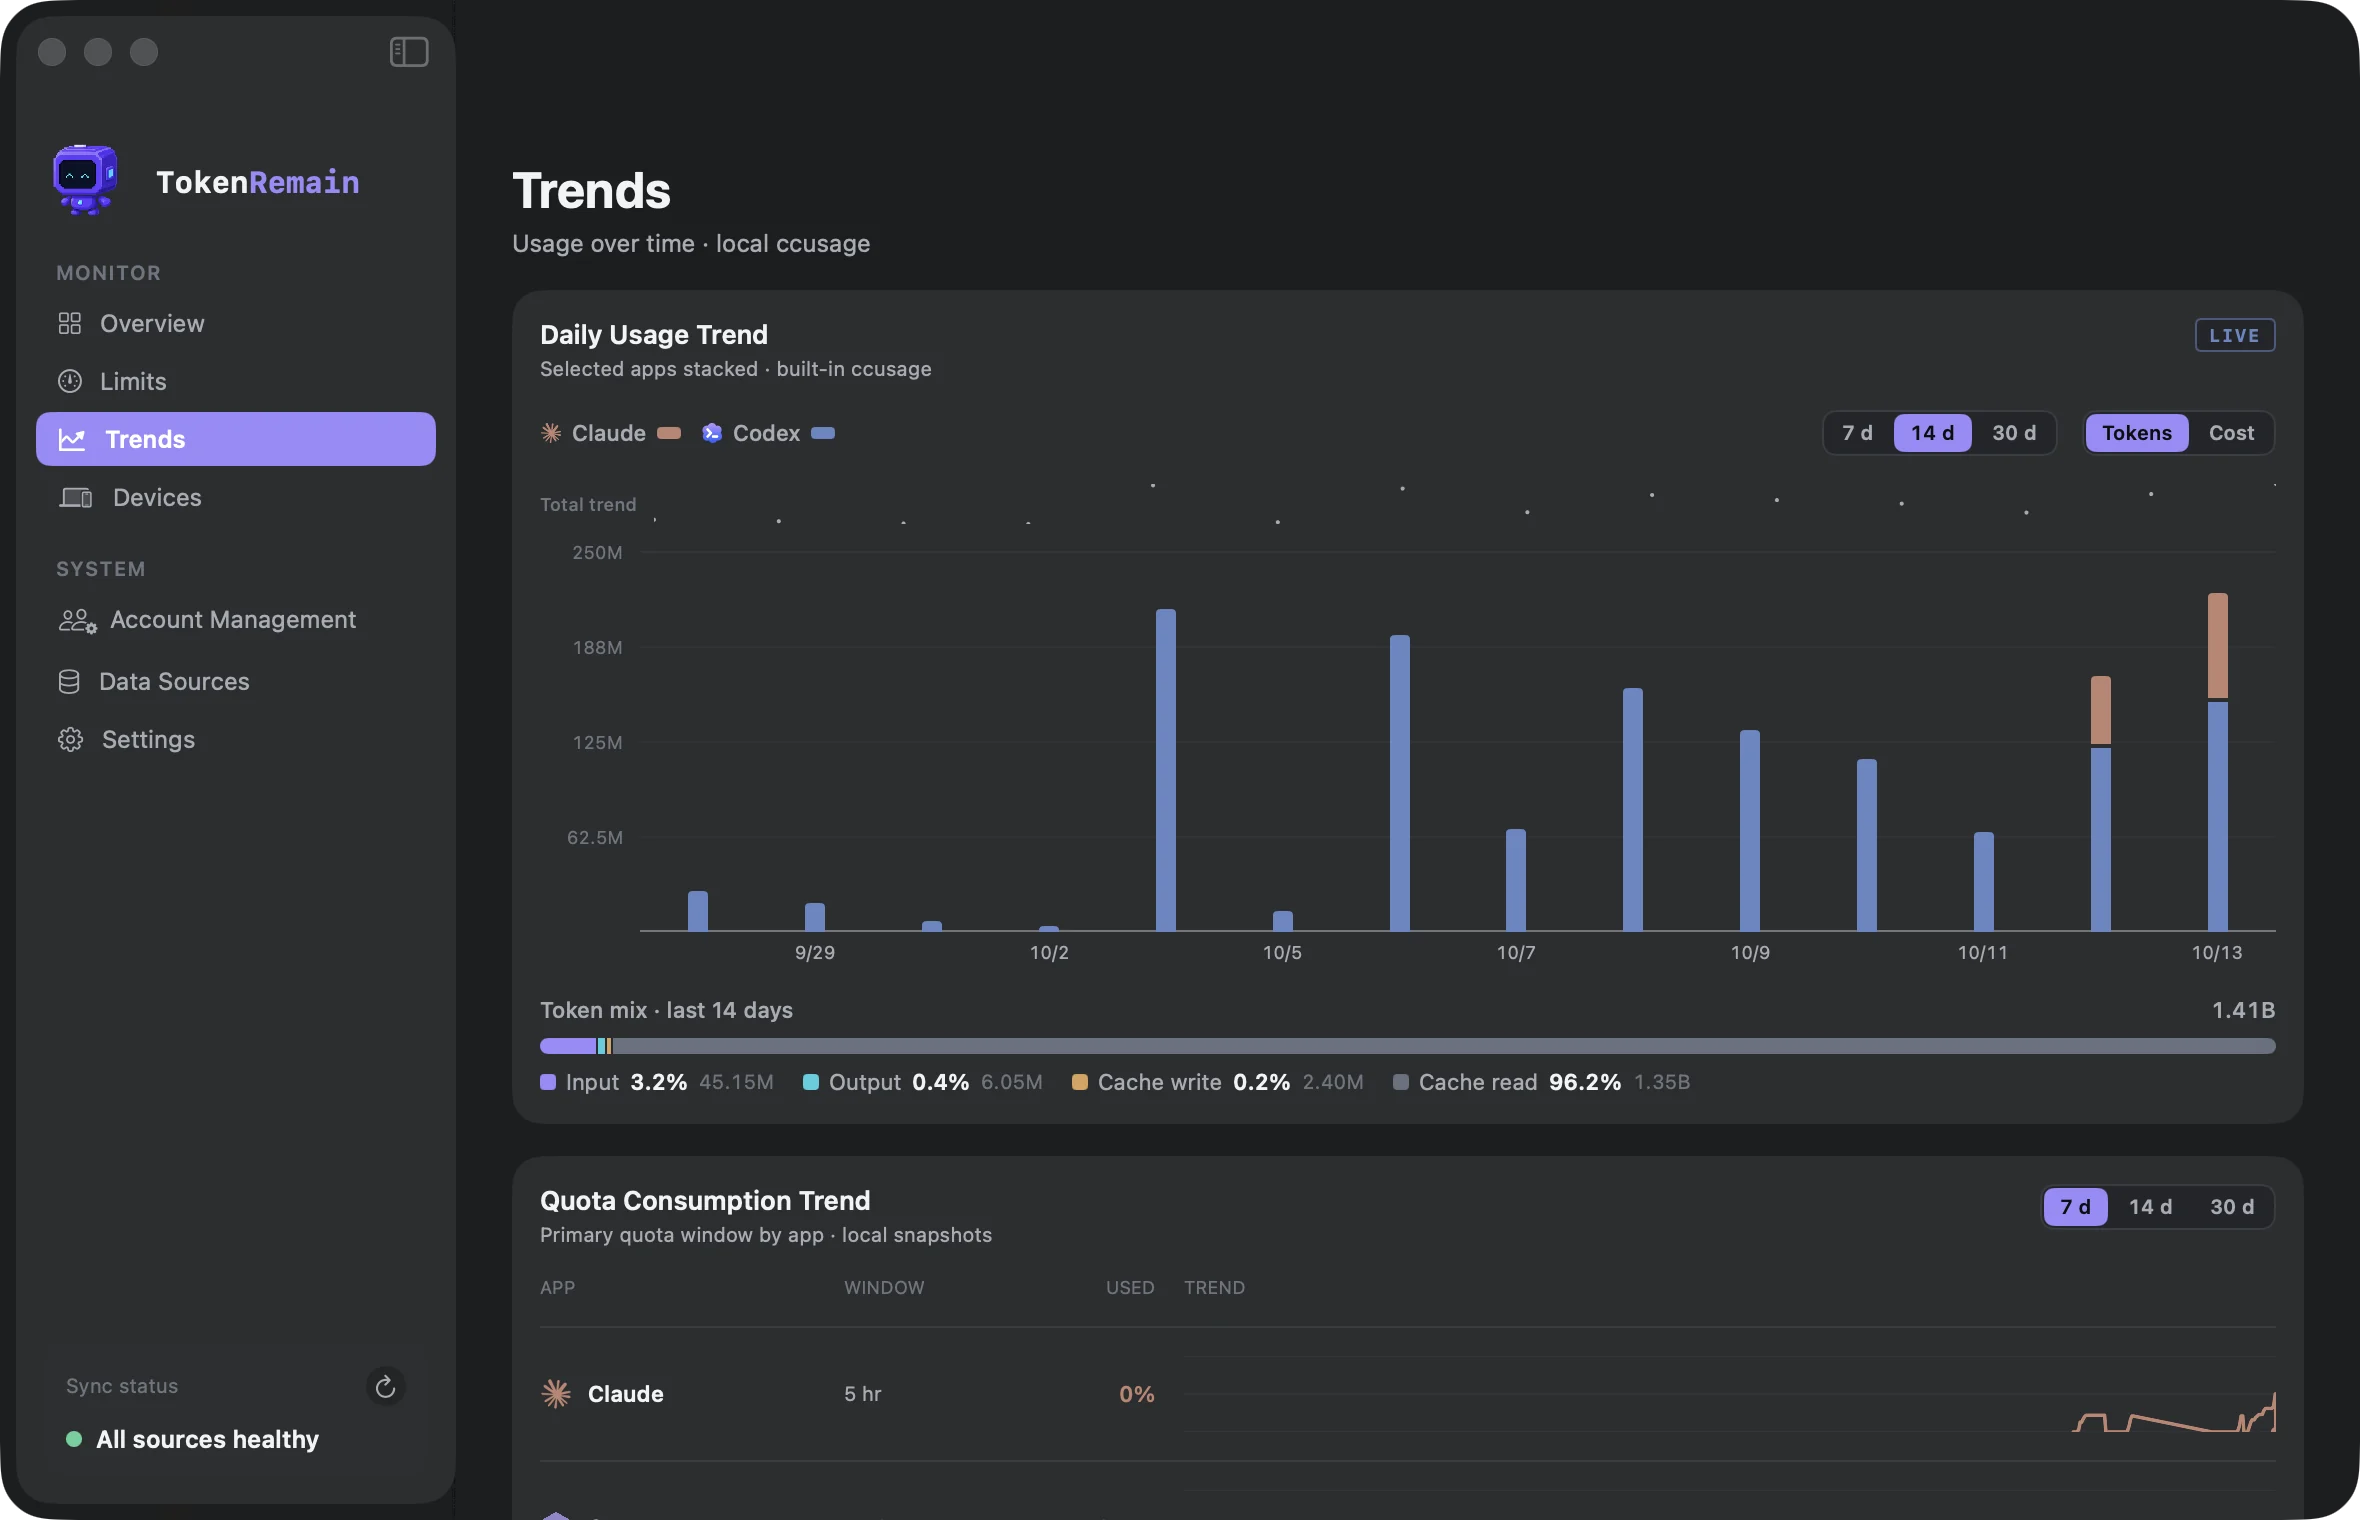This screenshot has height=1520, width=2360.
Task: Toggle Claude series in chart legend
Action: [x=609, y=433]
